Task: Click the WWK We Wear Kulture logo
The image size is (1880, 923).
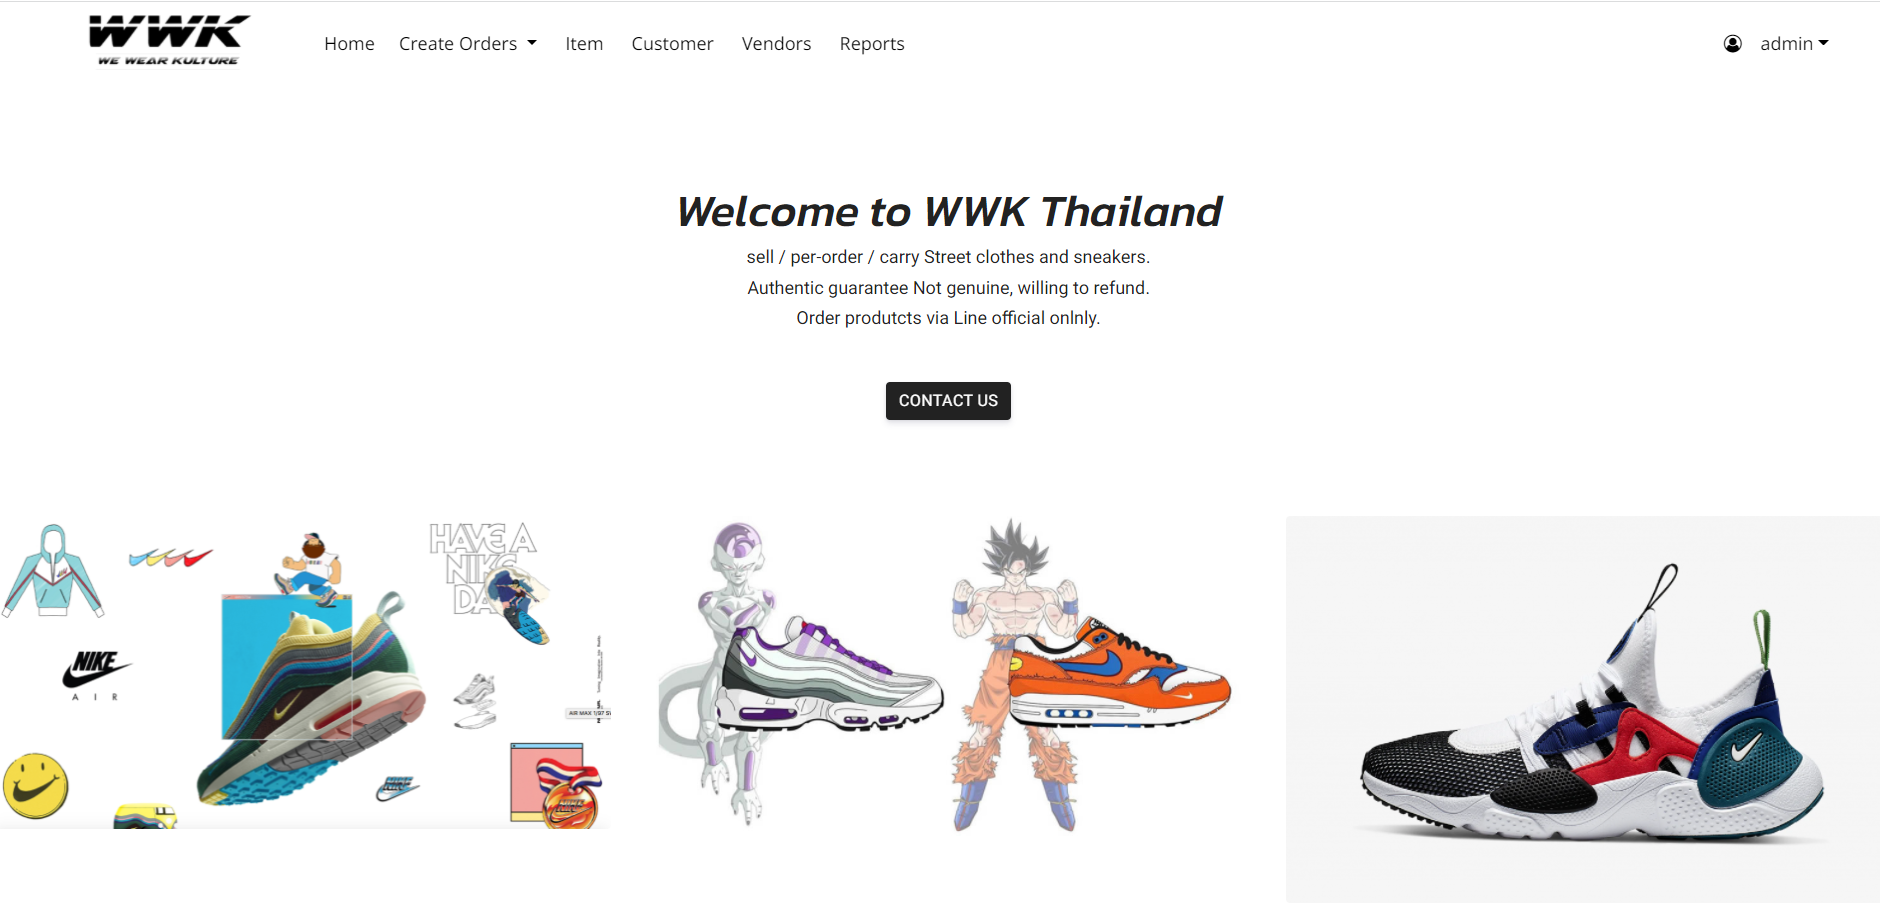Action: click(x=169, y=41)
